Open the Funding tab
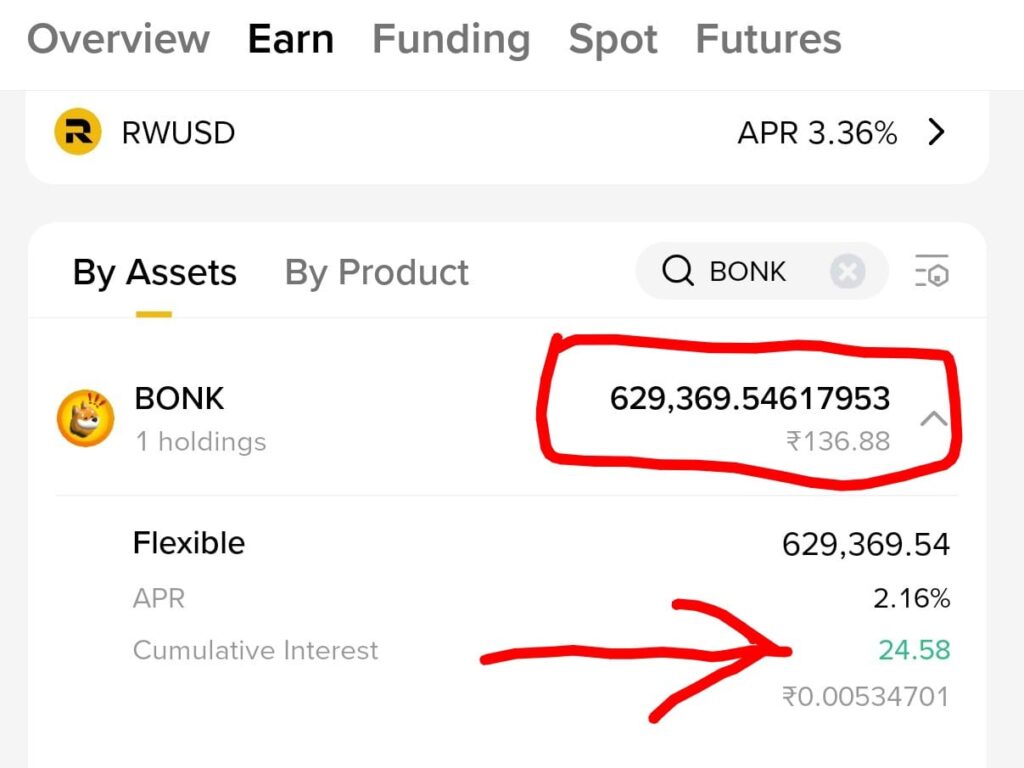Image resolution: width=1024 pixels, height=768 pixels. click(x=451, y=39)
